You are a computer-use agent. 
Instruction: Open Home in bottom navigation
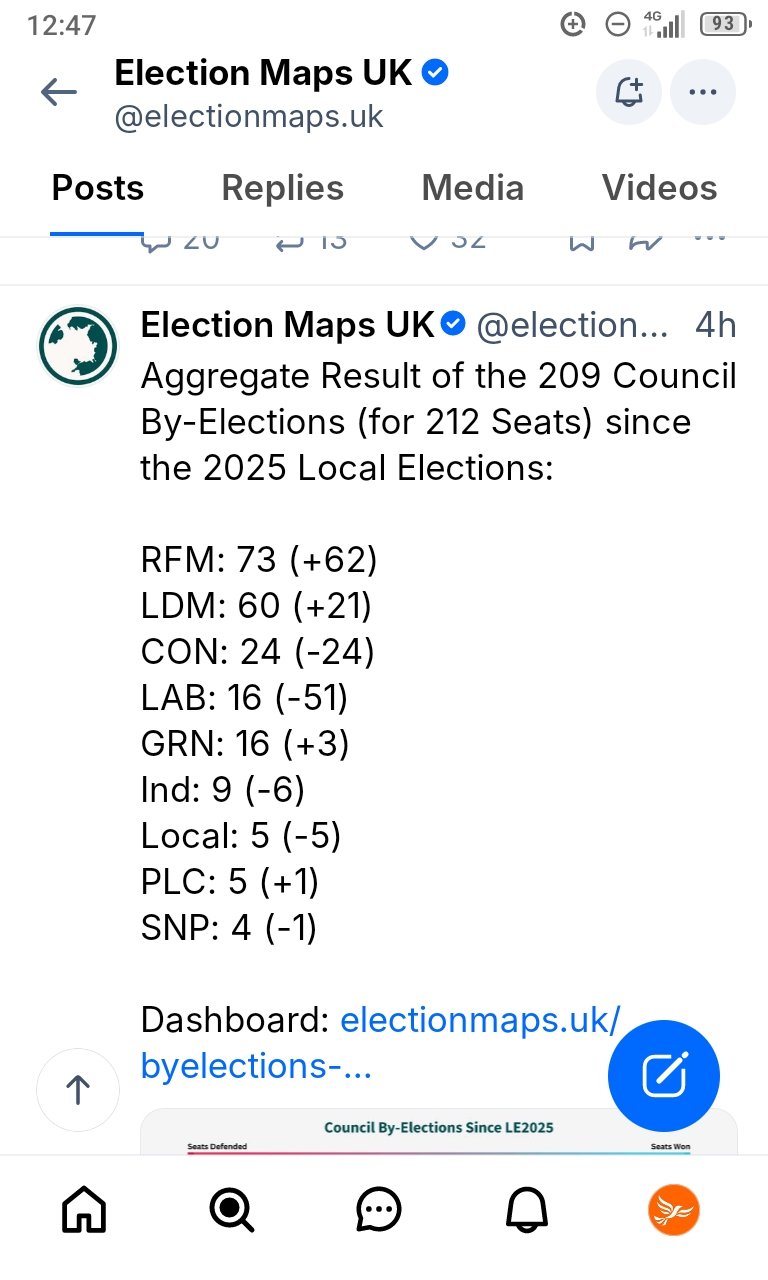(x=84, y=1212)
